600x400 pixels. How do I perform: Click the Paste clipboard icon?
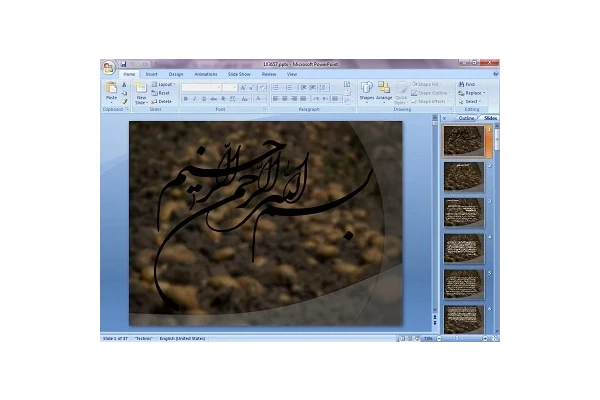(x=111, y=91)
